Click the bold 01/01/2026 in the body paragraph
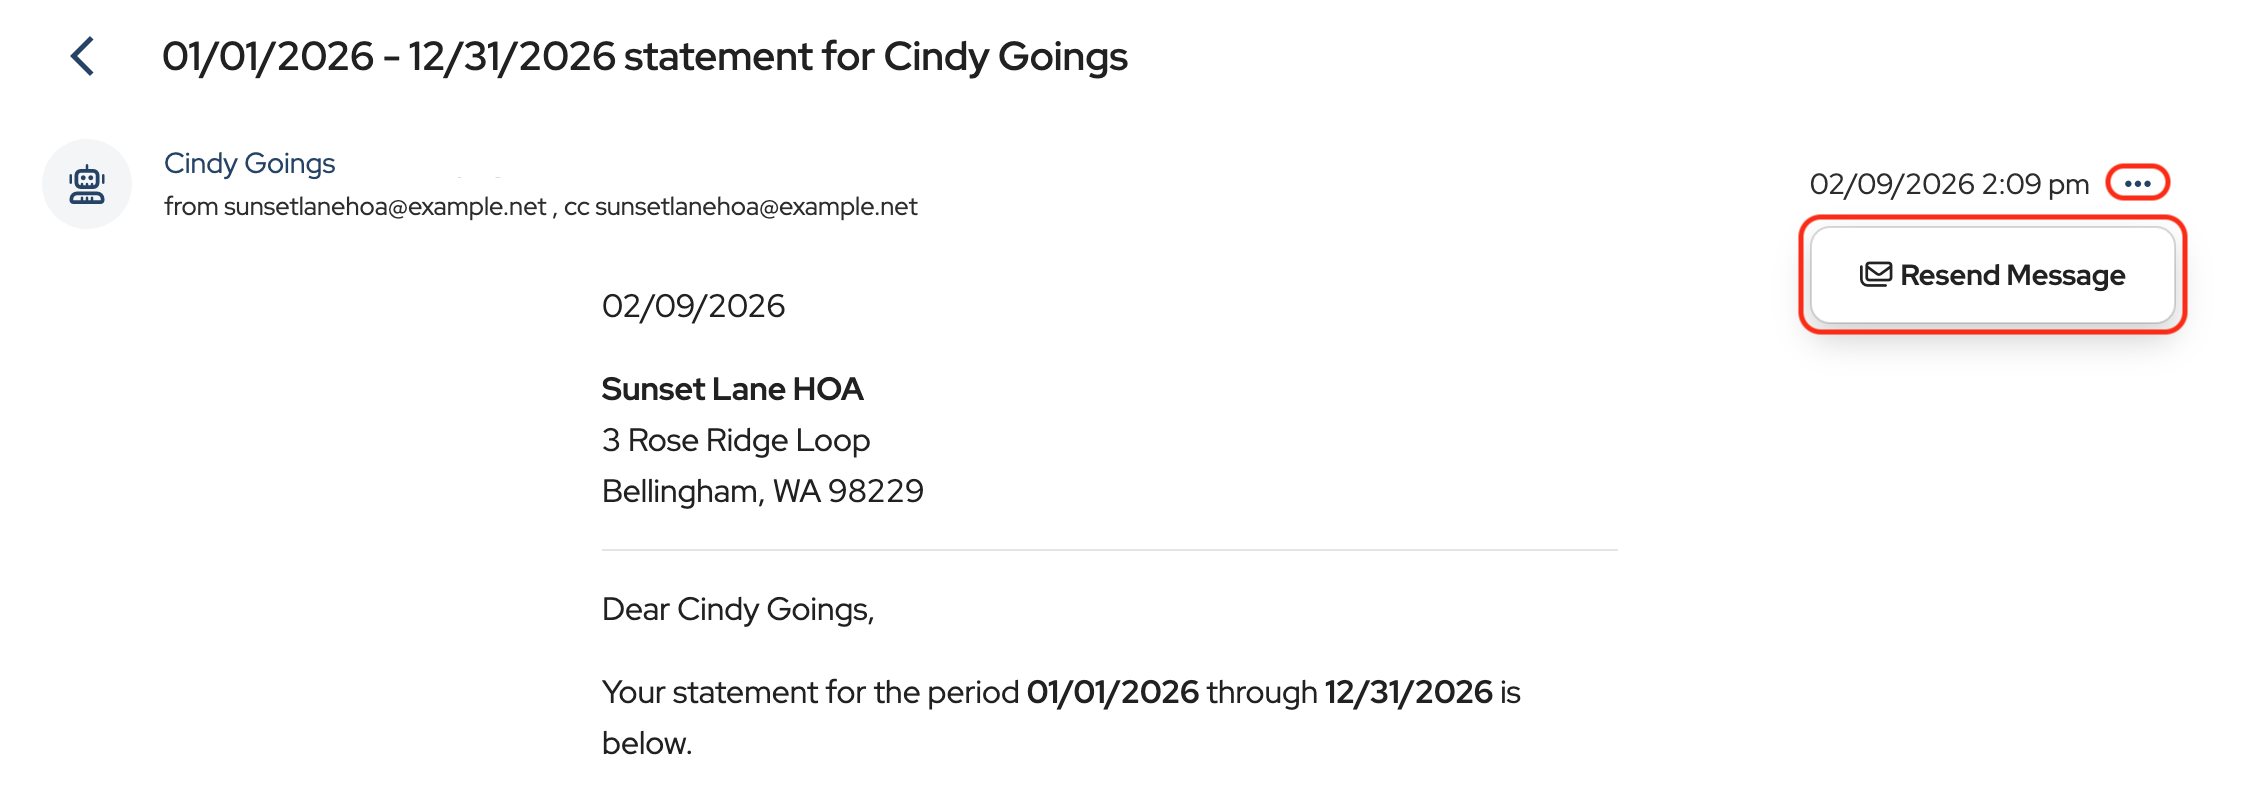Image resolution: width=2244 pixels, height=792 pixels. 1112,692
